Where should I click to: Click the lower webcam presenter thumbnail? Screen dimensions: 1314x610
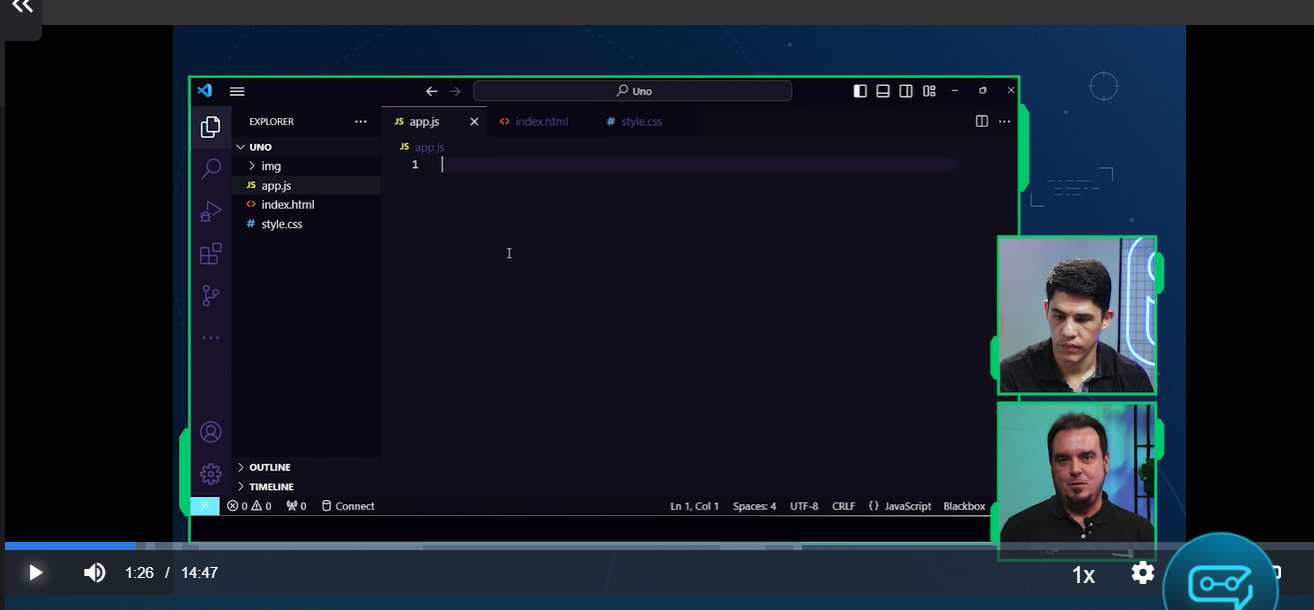click(1077, 480)
